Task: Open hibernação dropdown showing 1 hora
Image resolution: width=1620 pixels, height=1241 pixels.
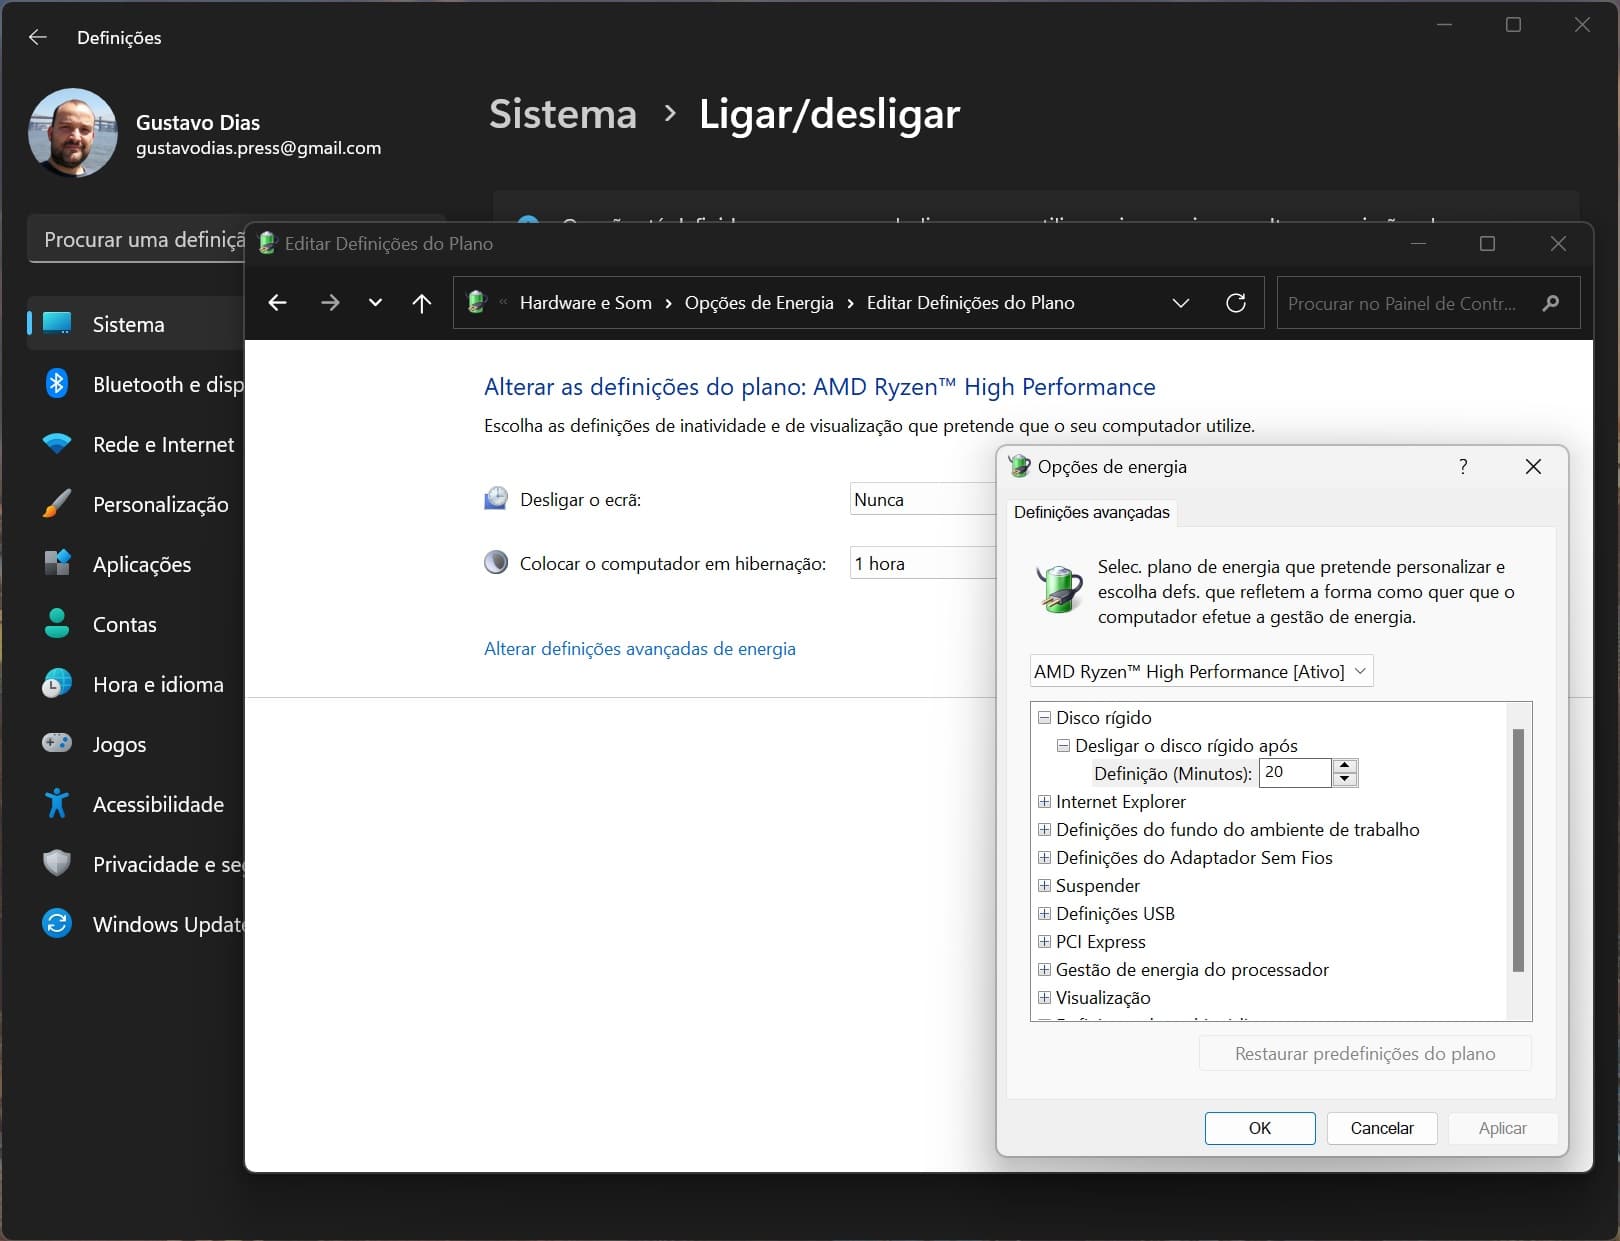Action: pos(923,563)
